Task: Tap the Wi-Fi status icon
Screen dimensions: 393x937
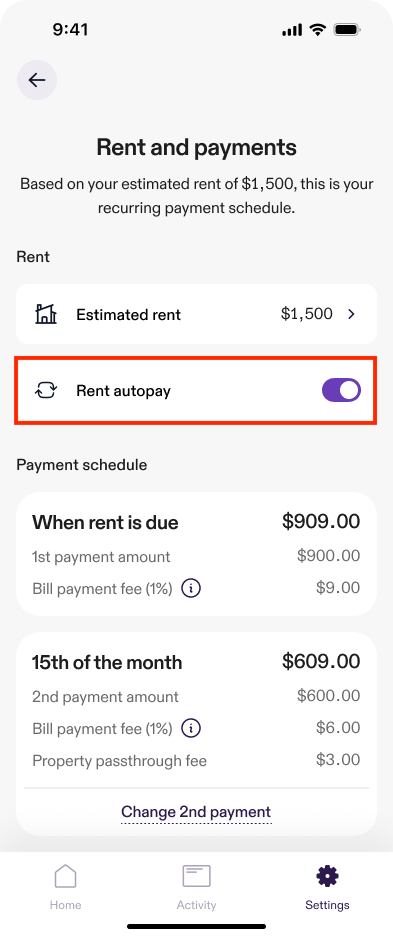Action: coord(317,30)
